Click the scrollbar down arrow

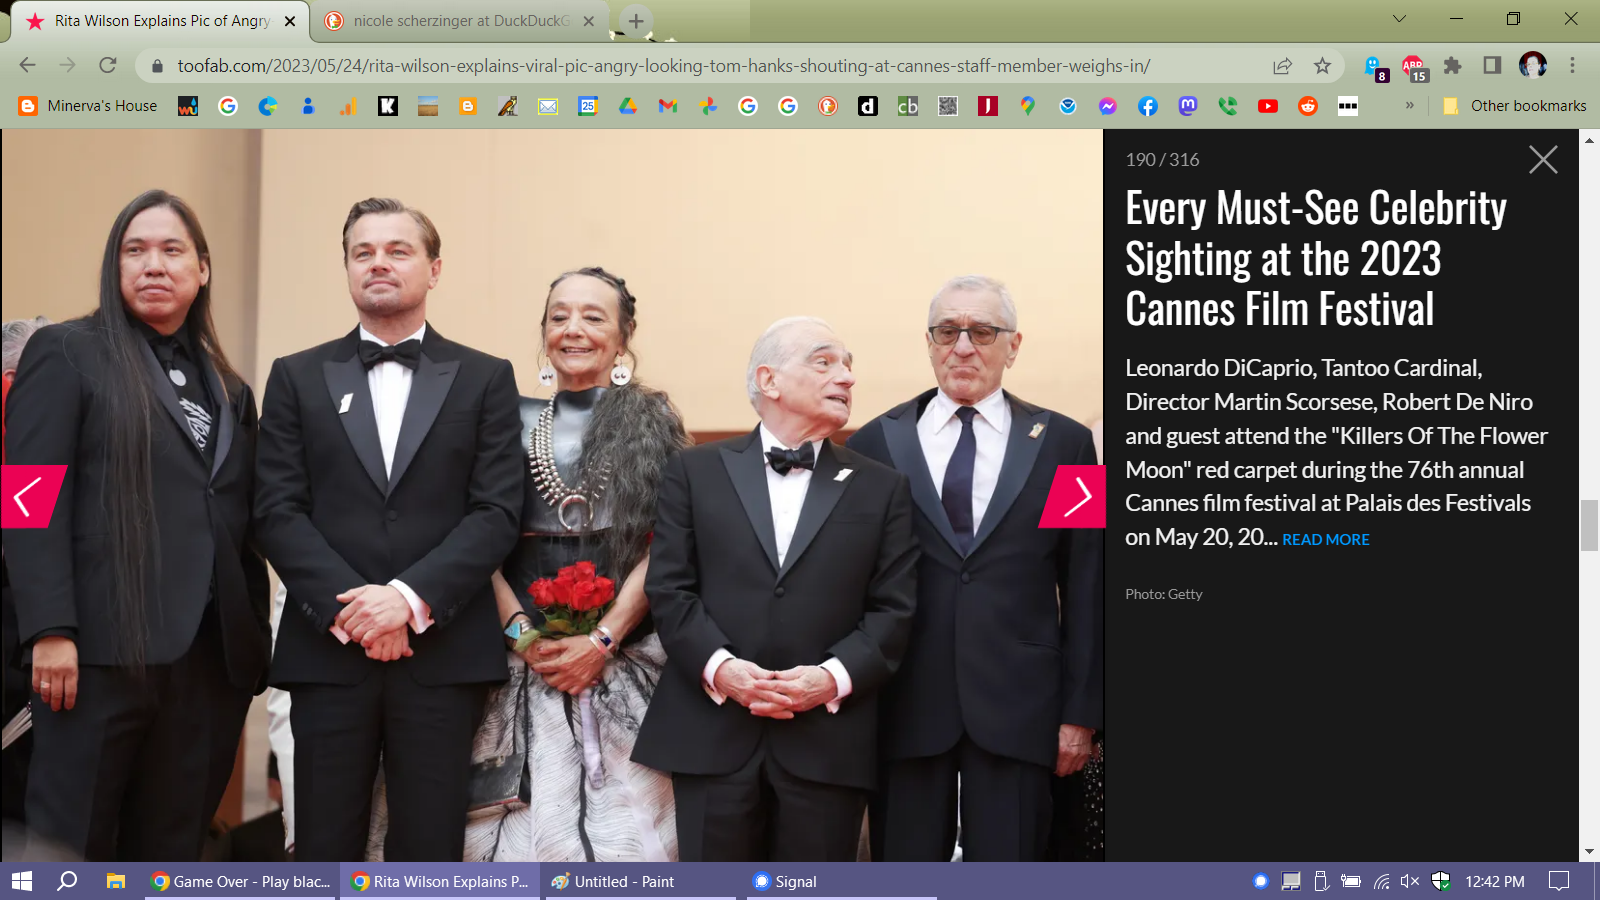pyautogui.click(x=1589, y=852)
